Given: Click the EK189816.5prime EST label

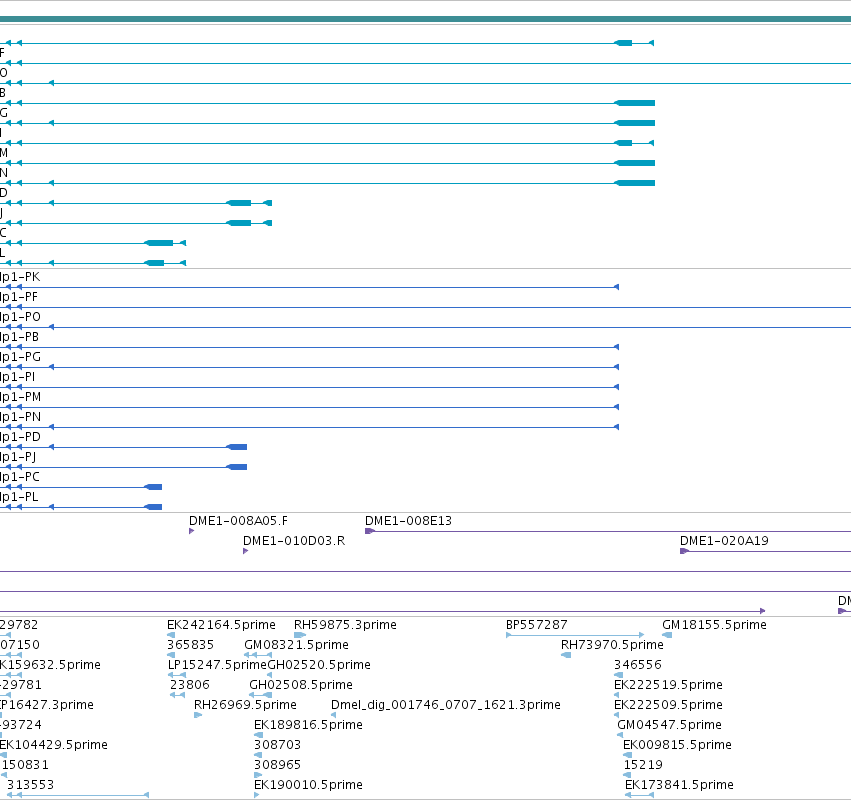Looking at the screenshot, I should pos(308,726).
